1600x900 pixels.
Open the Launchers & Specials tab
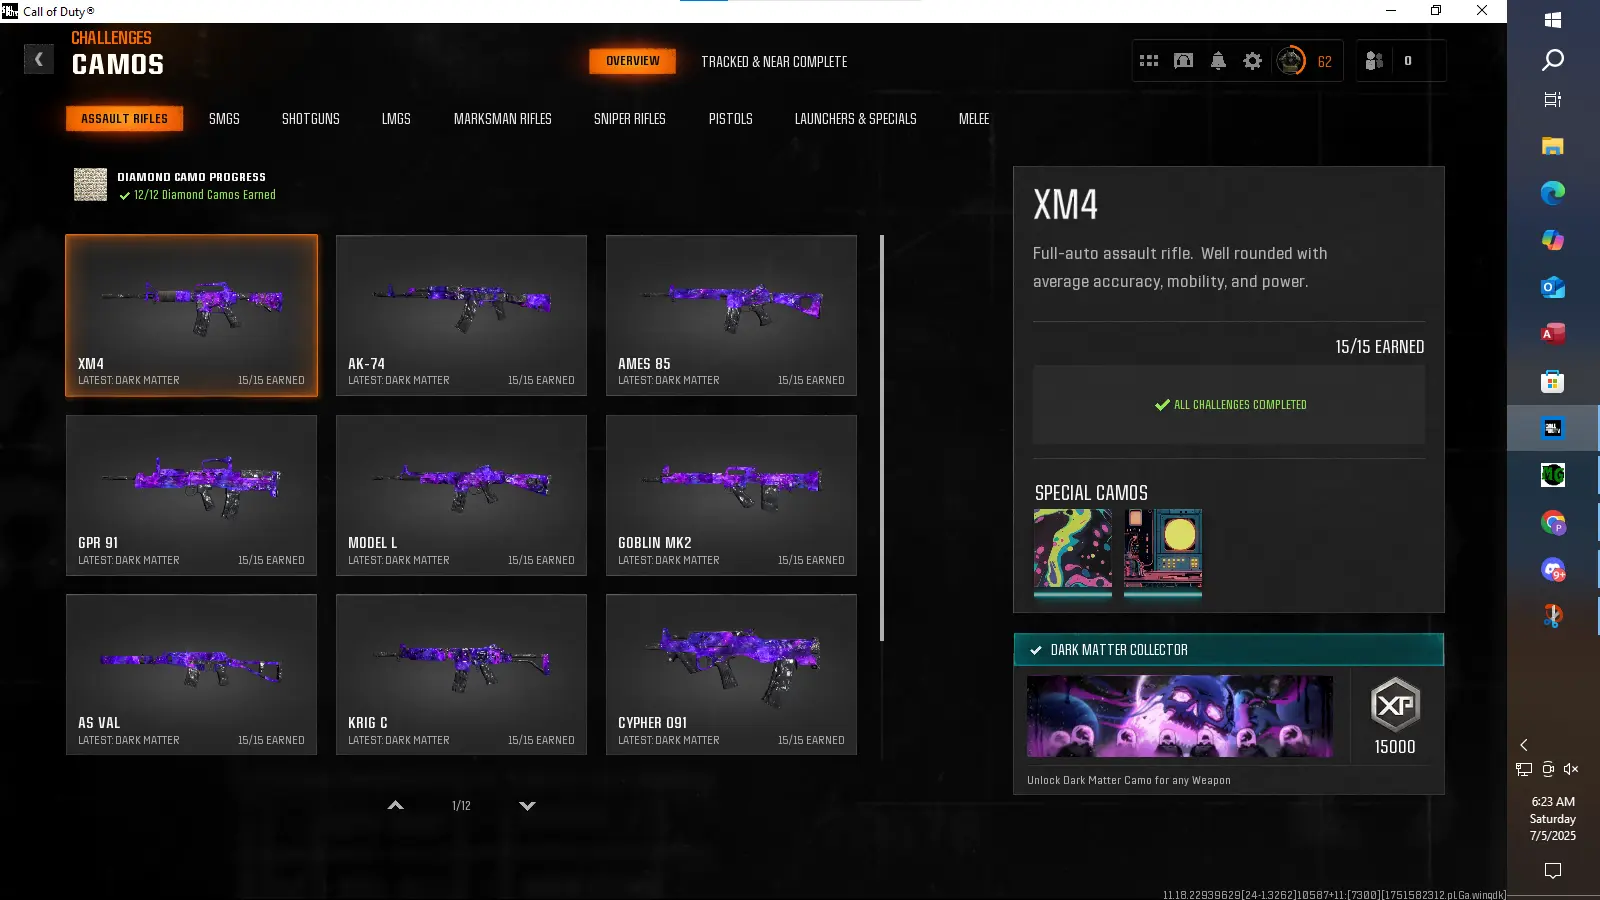(x=856, y=119)
